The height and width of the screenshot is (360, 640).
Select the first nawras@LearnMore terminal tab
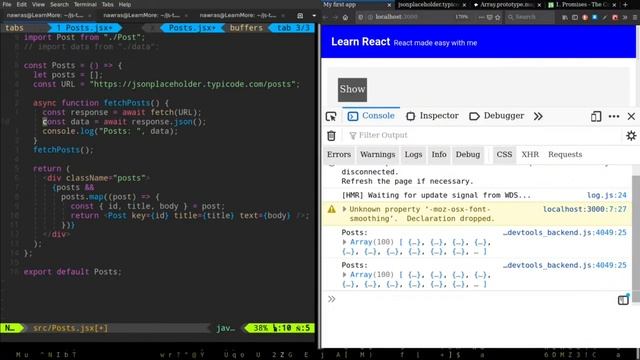(48, 16)
